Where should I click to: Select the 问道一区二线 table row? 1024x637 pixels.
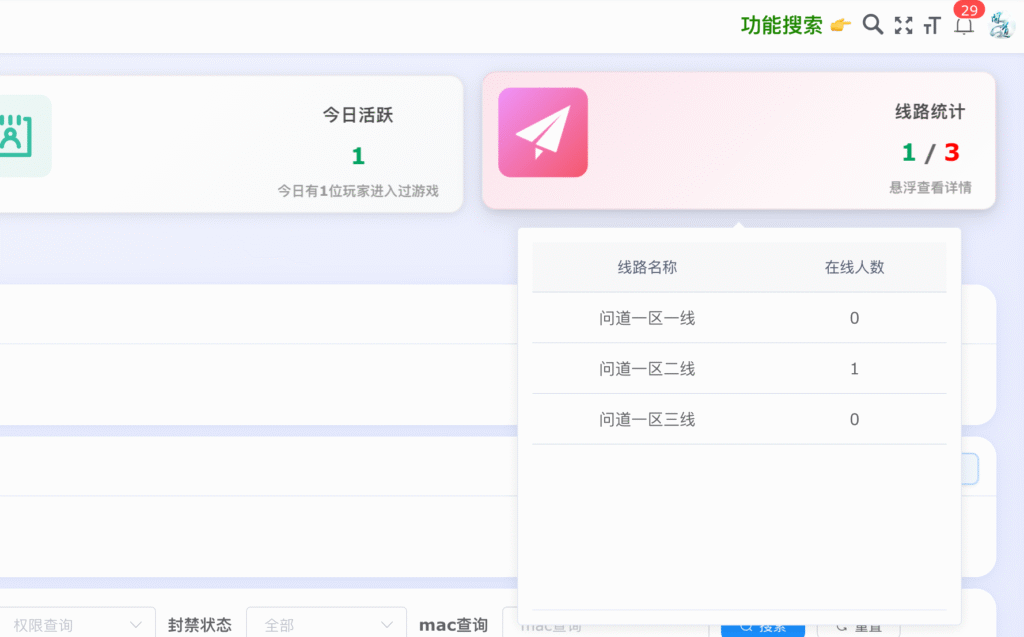740,368
